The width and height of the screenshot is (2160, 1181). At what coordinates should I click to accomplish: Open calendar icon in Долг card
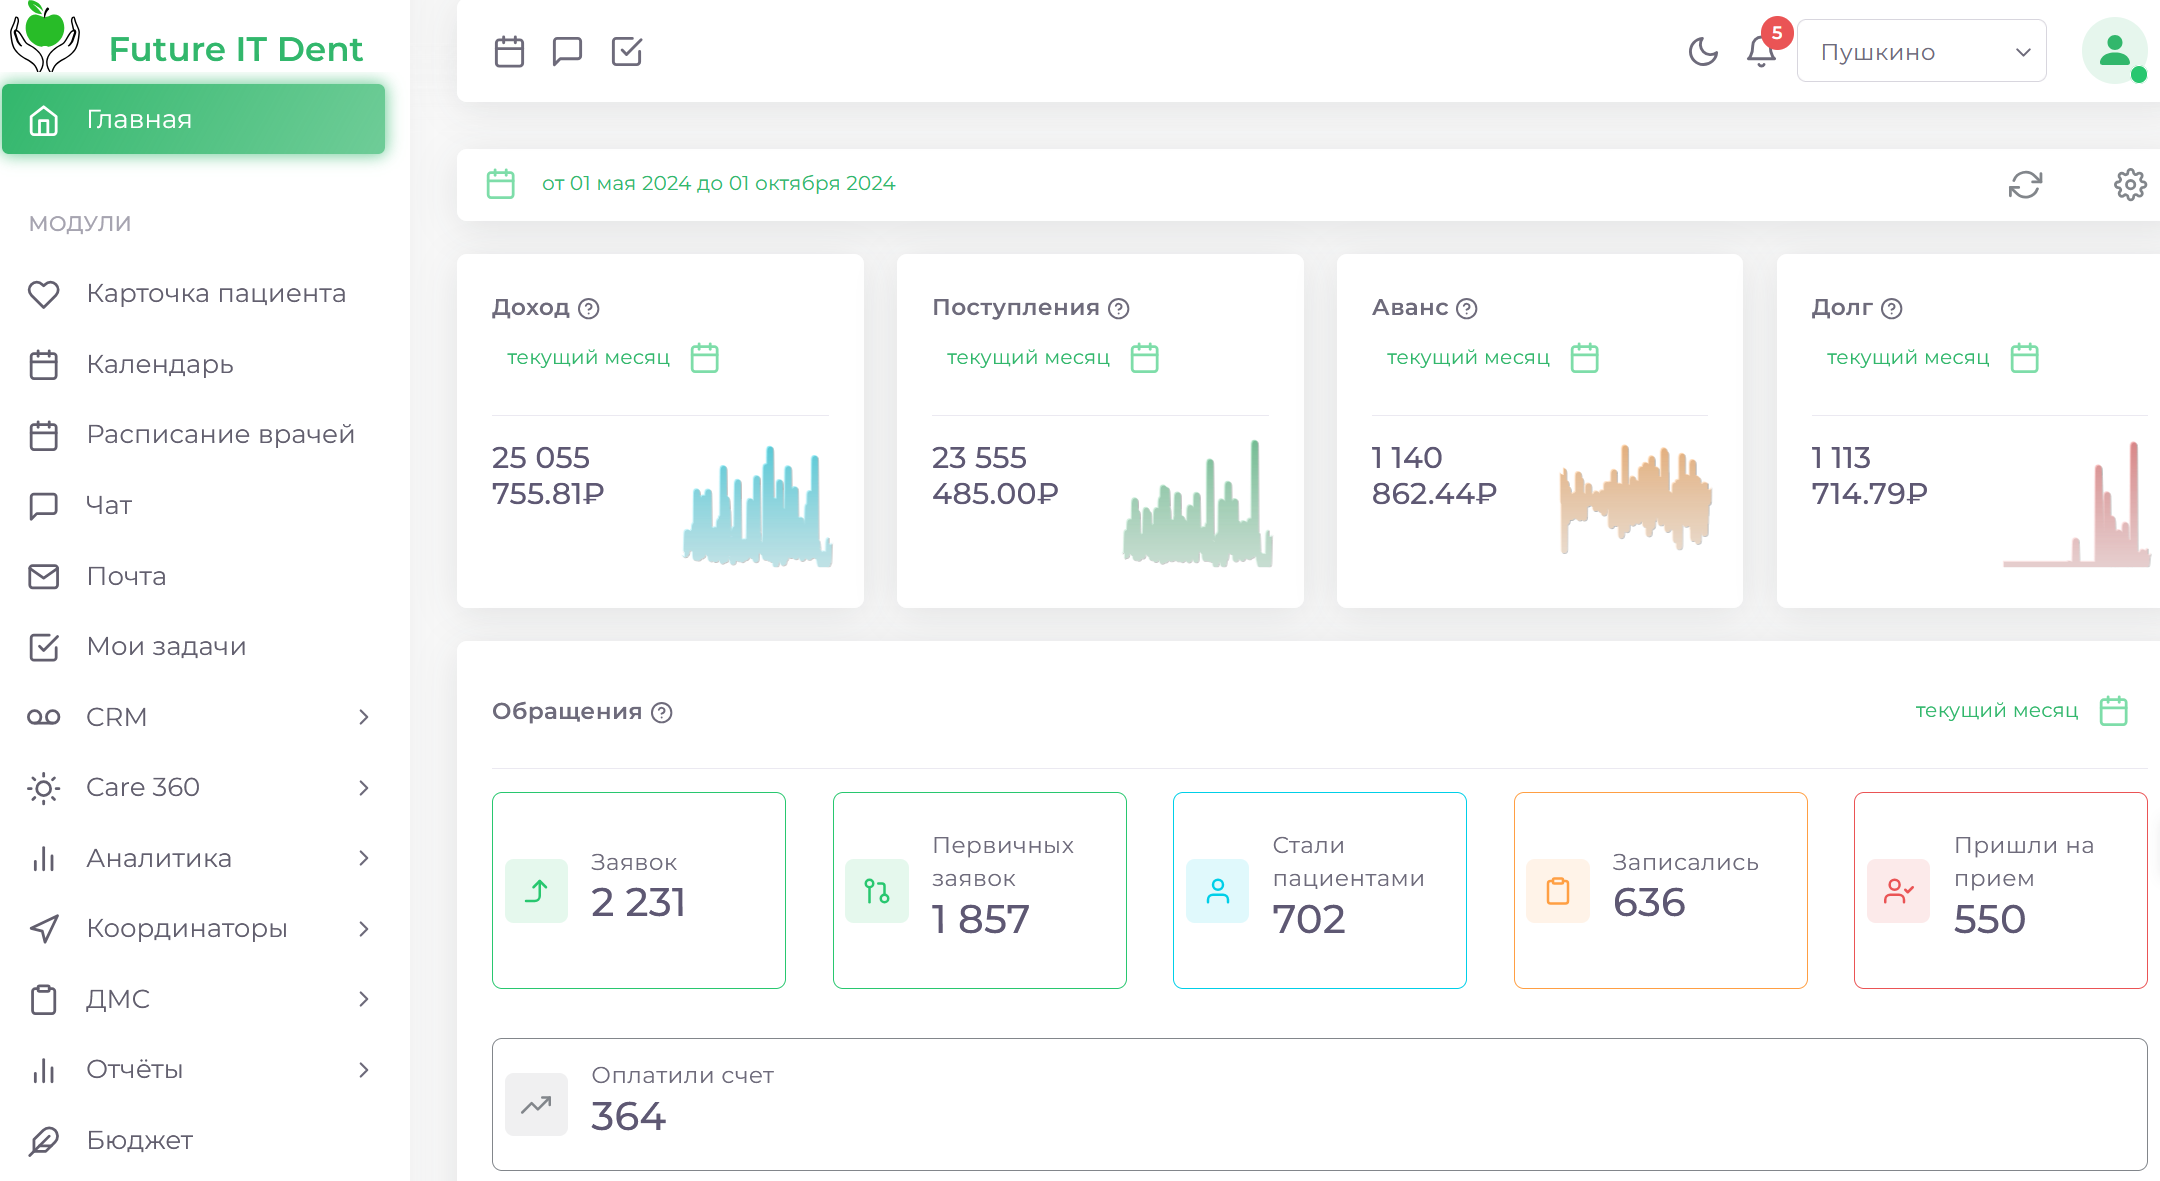tap(2025, 358)
